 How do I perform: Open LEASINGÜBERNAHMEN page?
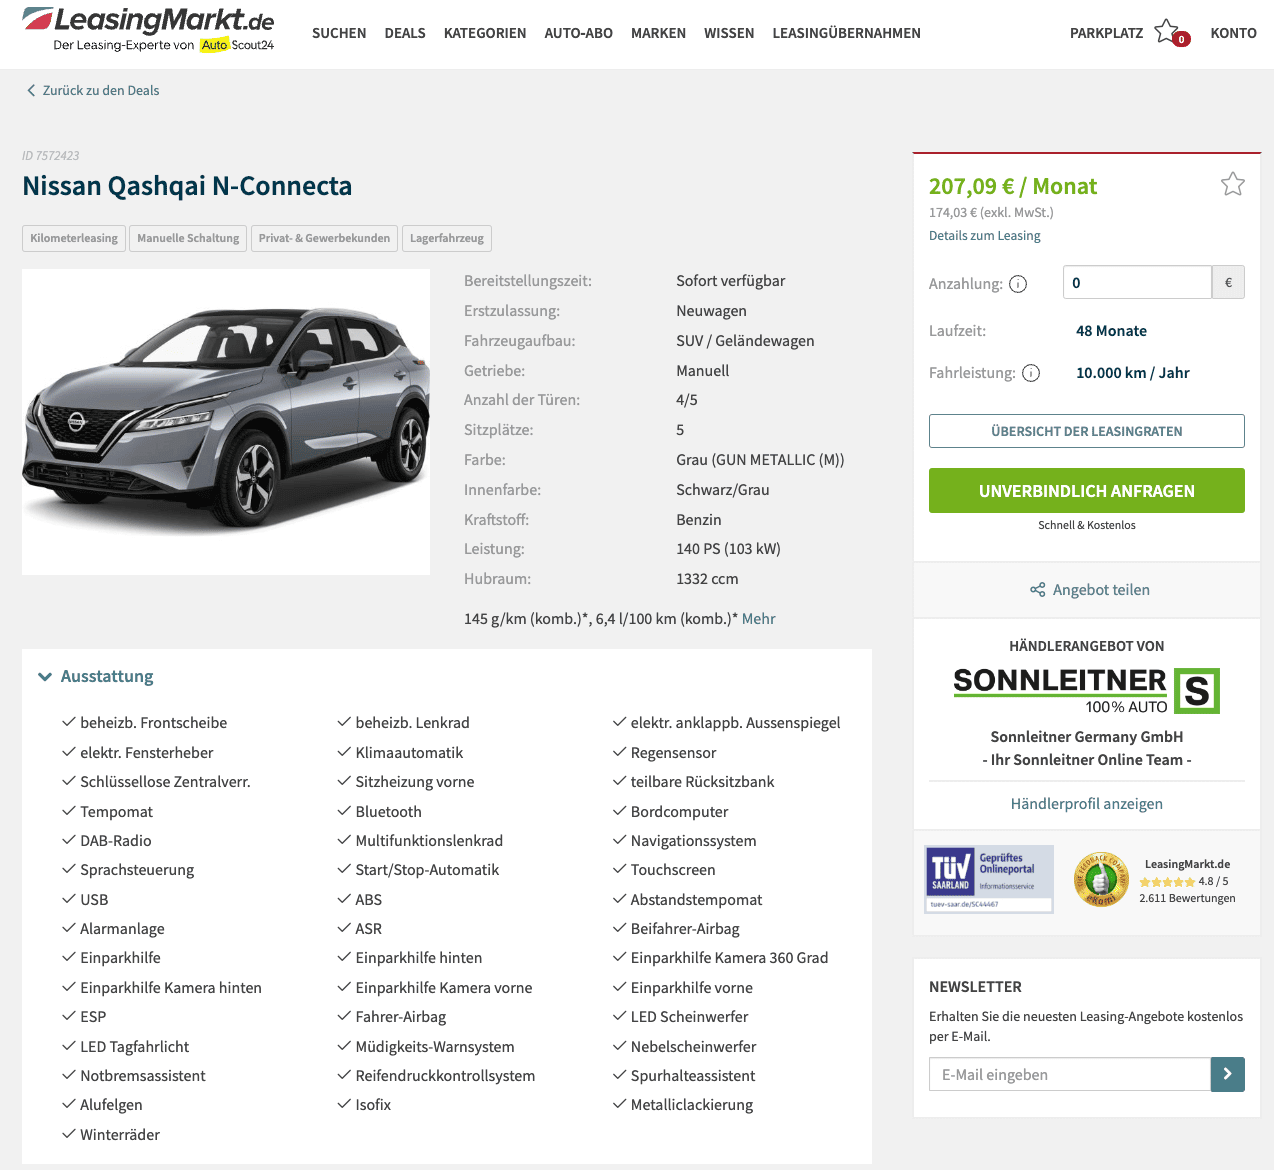[847, 33]
